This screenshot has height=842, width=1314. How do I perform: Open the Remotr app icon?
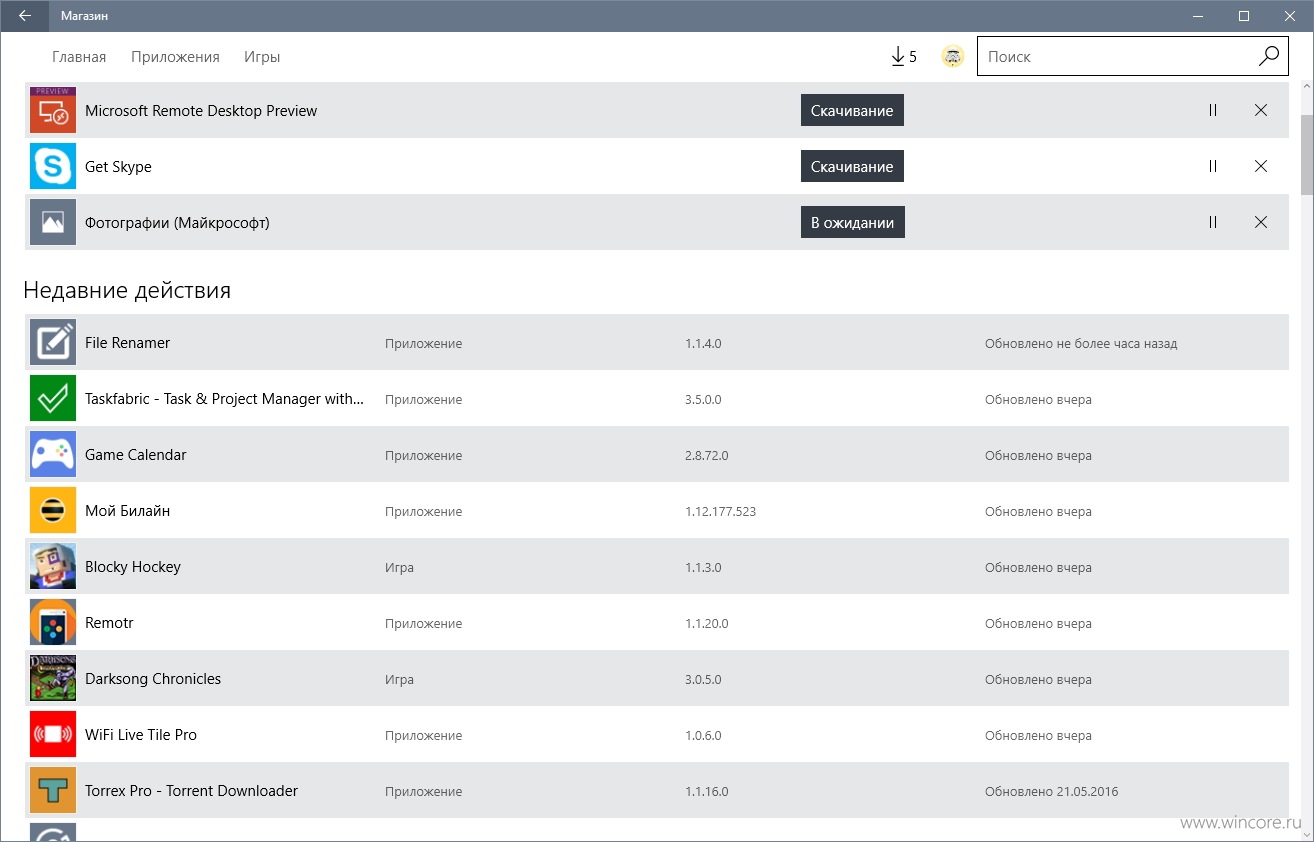[53, 622]
